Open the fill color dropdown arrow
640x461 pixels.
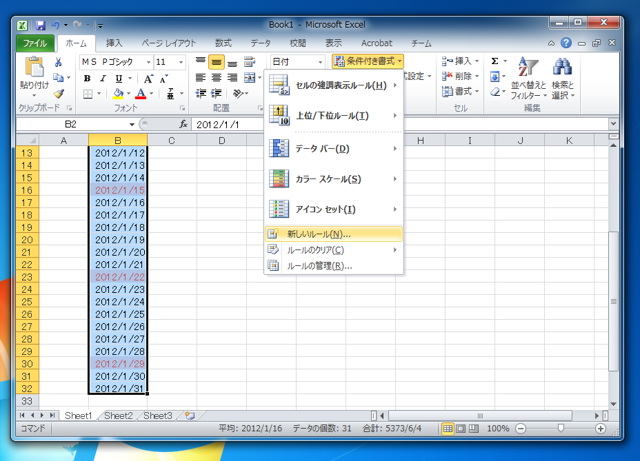(128, 94)
